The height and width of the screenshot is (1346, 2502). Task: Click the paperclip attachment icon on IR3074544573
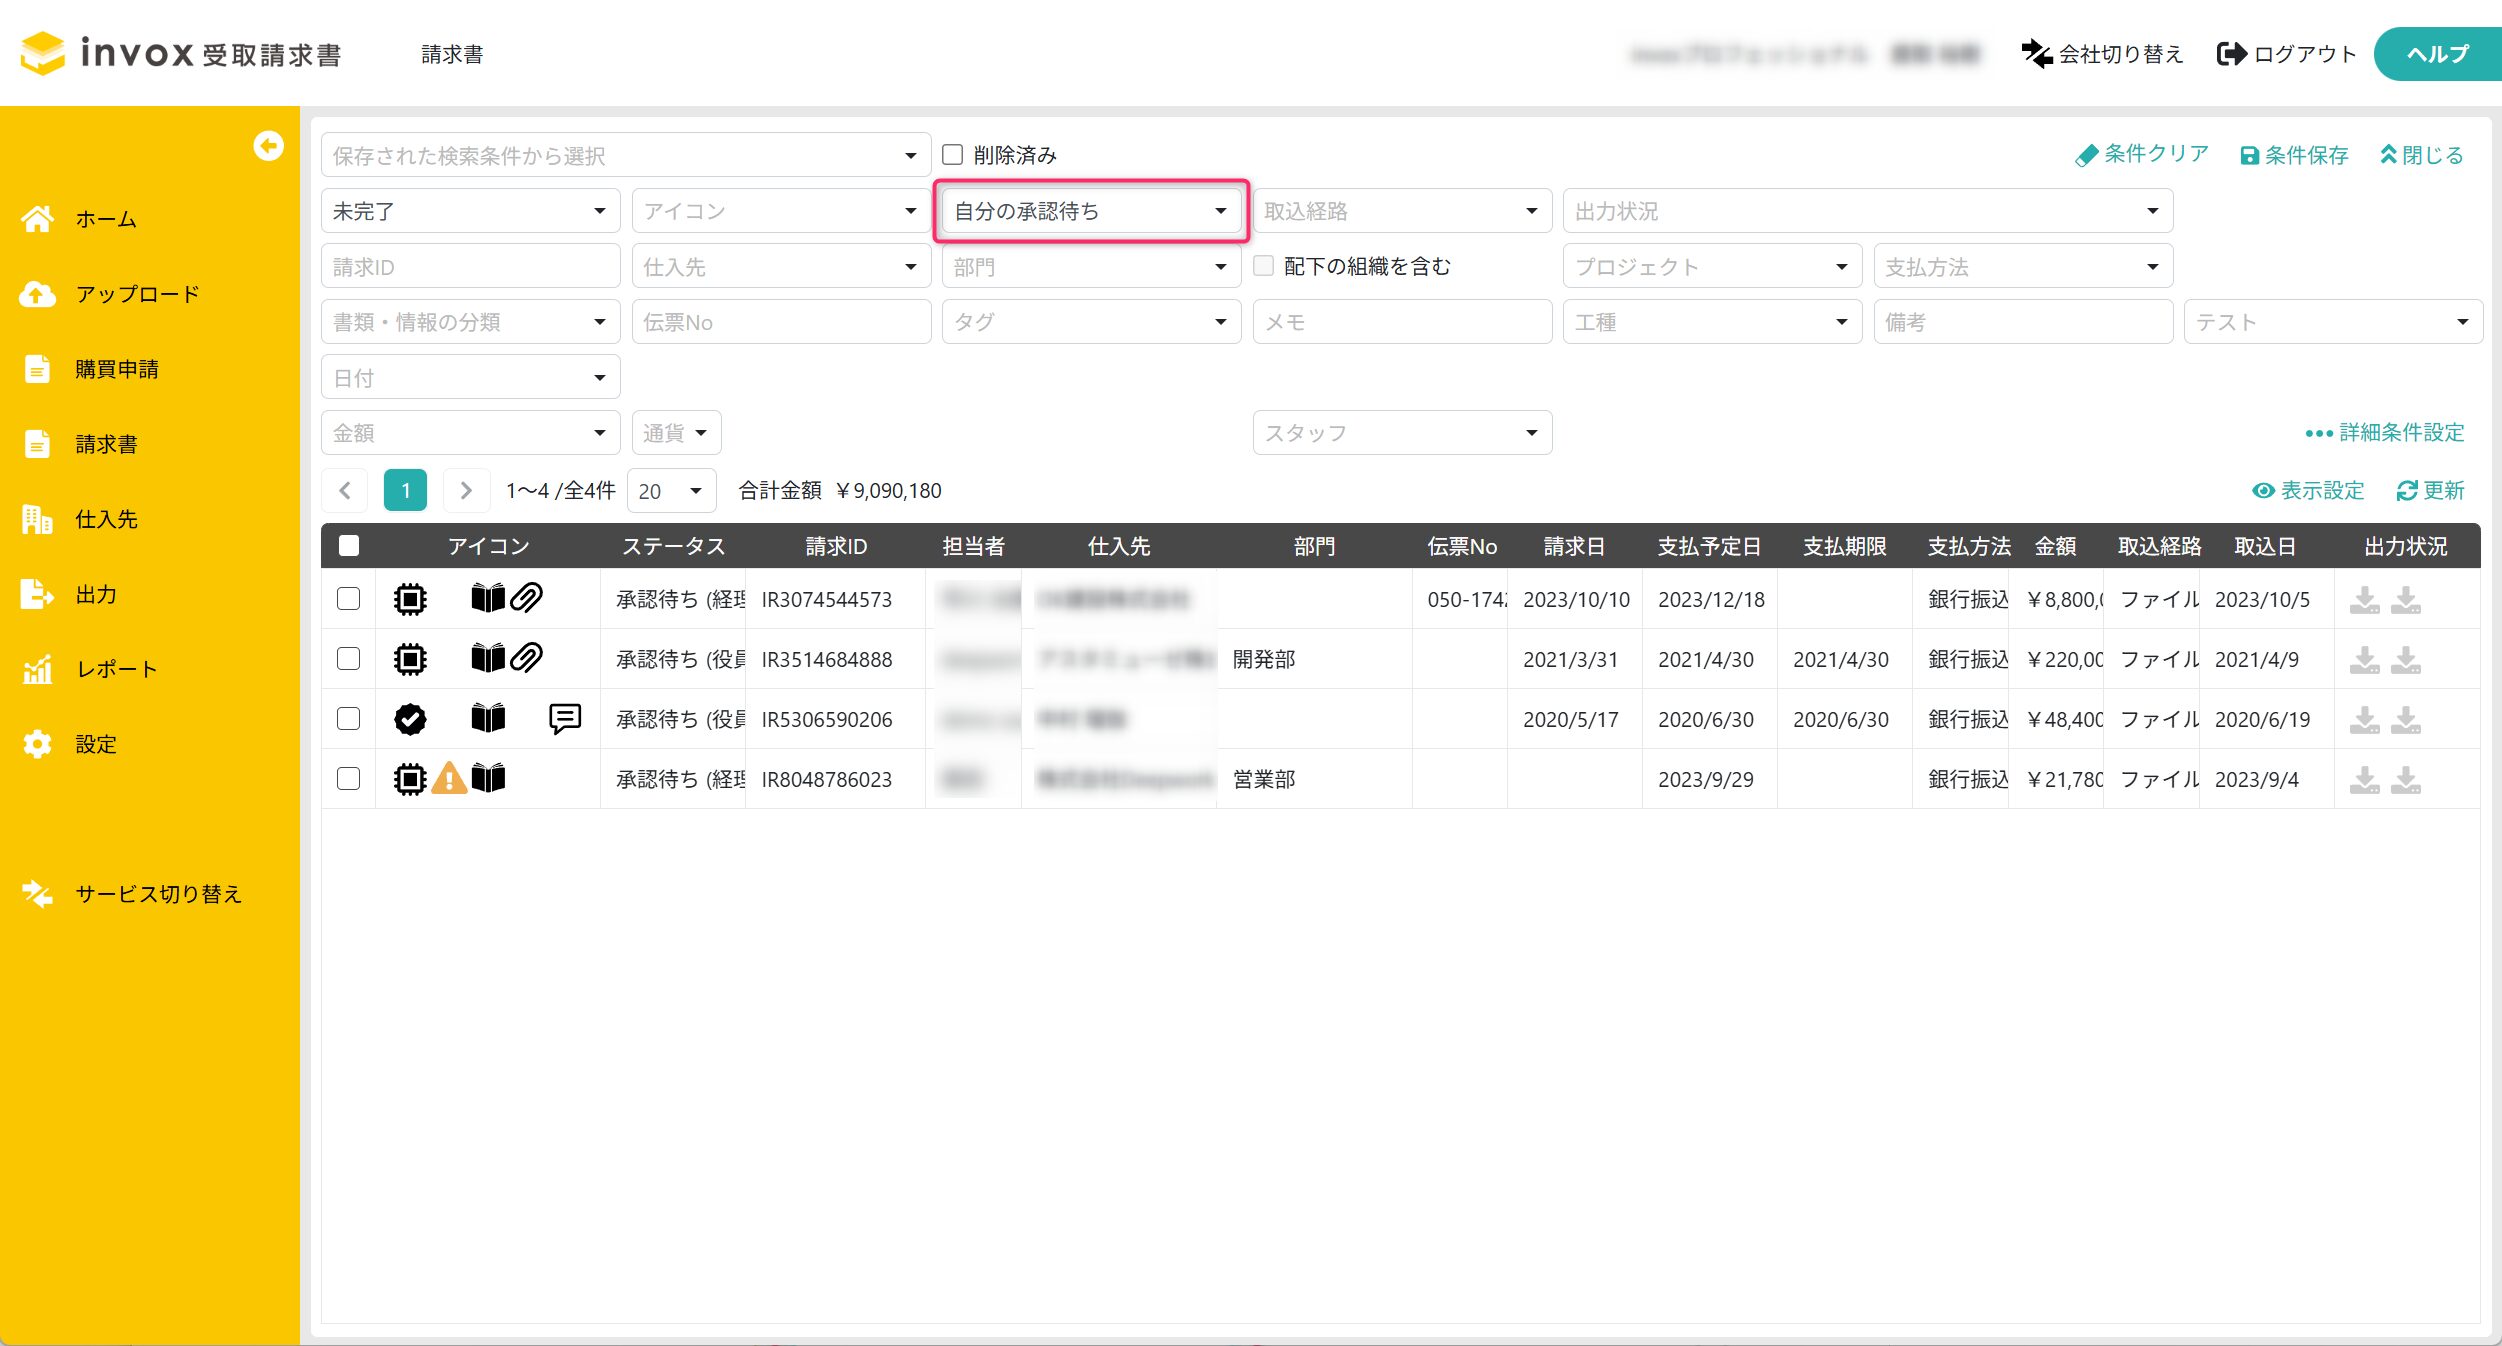coord(526,598)
